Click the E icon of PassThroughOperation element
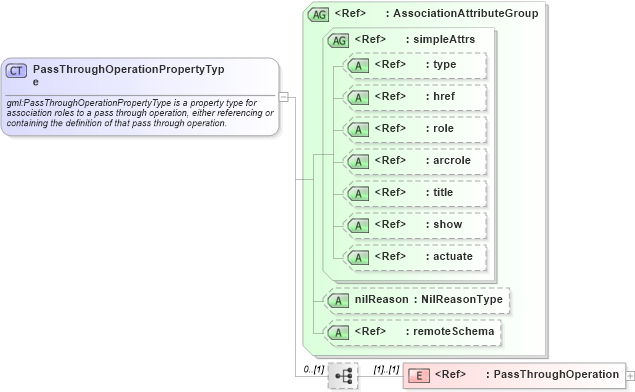The height and width of the screenshot is (392, 635). pos(419,376)
